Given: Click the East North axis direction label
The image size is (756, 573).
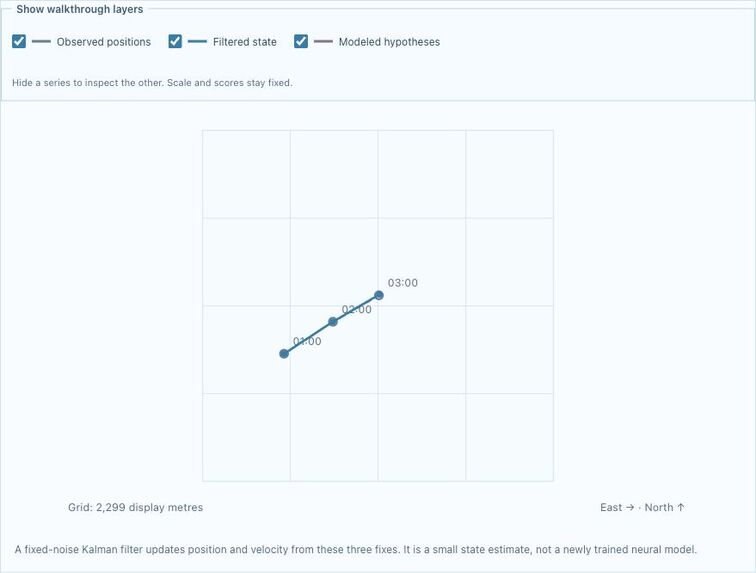Looking at the screenshot, I should click(x=642, y=507).
